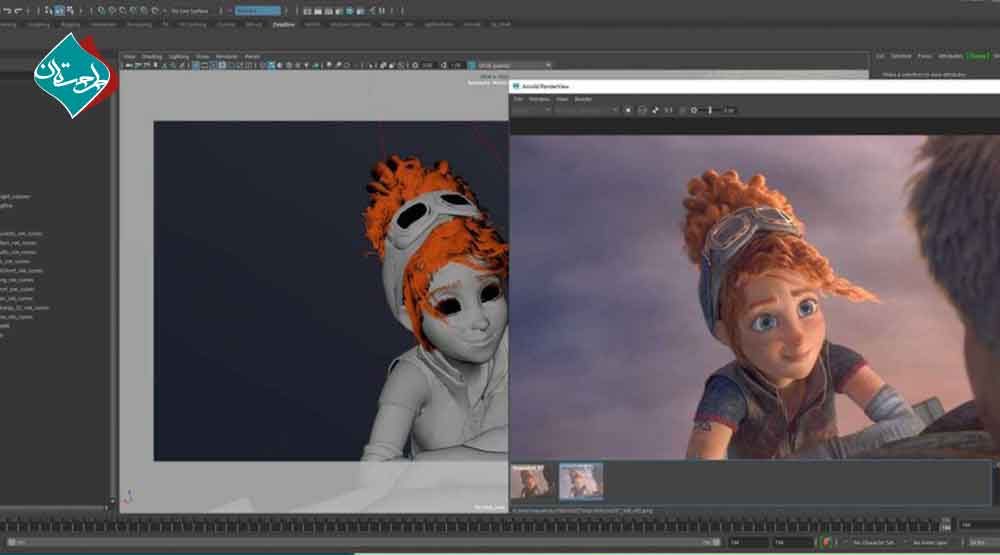The image size is (1000, 555).
Task: Enable the Snap to points magnet icon
Action: coord(122,11)
